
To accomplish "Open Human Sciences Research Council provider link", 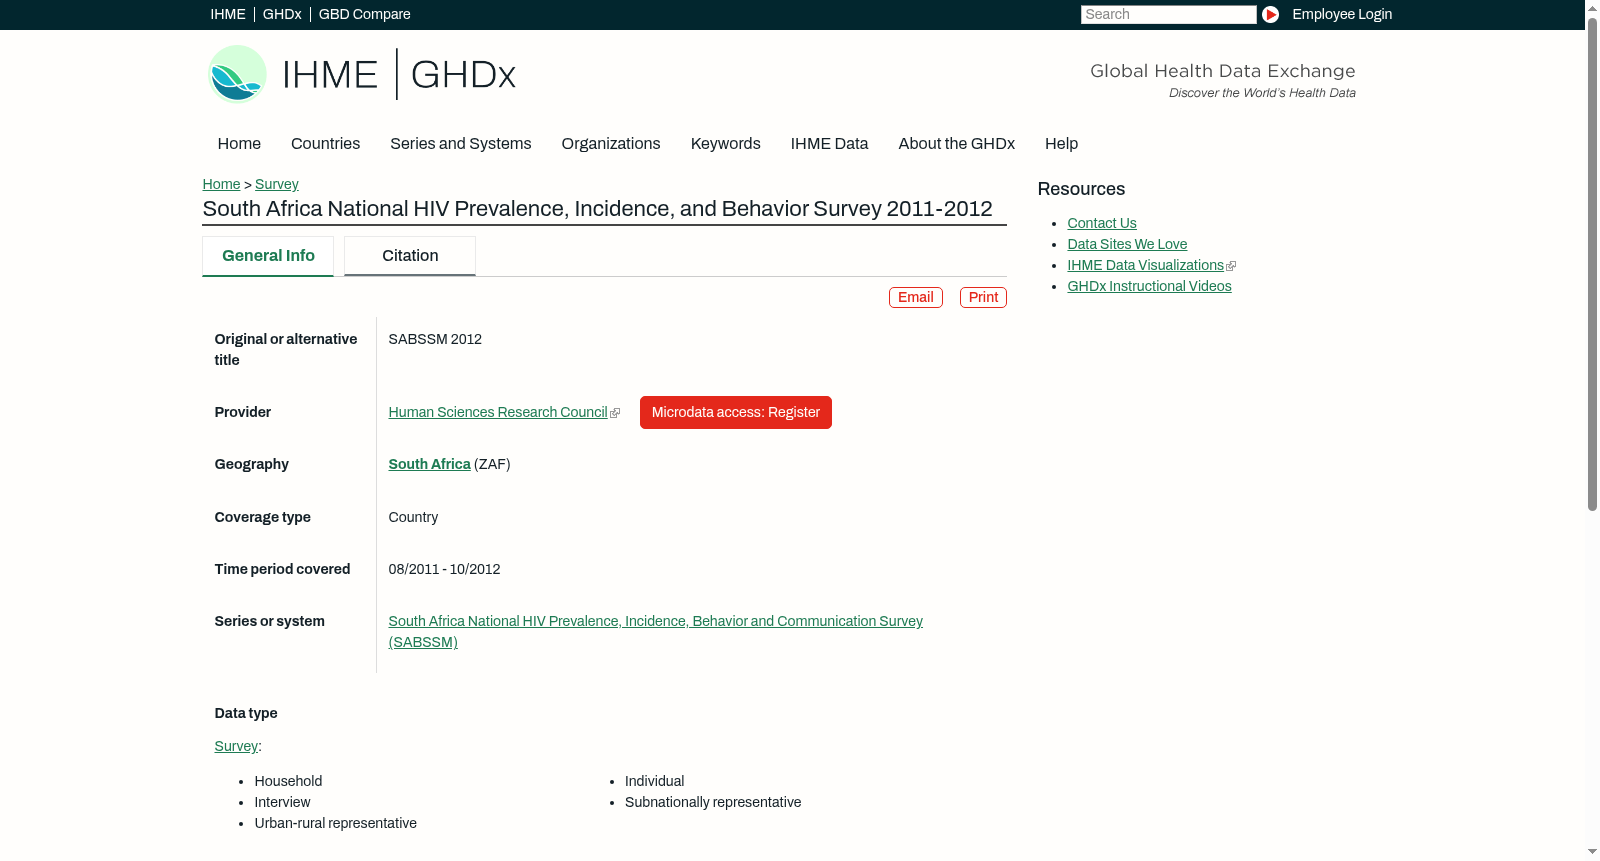I will (x=498, y=412).
